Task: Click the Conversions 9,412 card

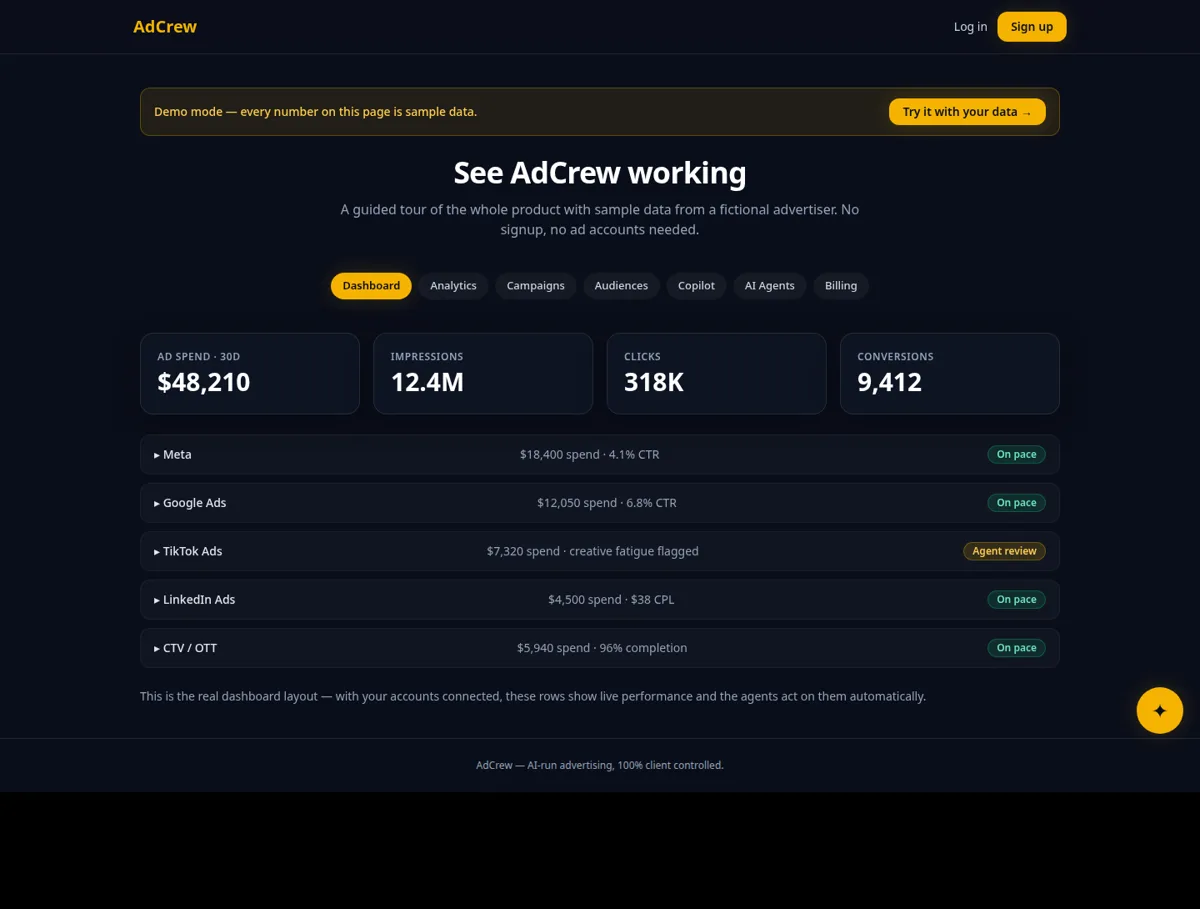Action: (950, 373)
